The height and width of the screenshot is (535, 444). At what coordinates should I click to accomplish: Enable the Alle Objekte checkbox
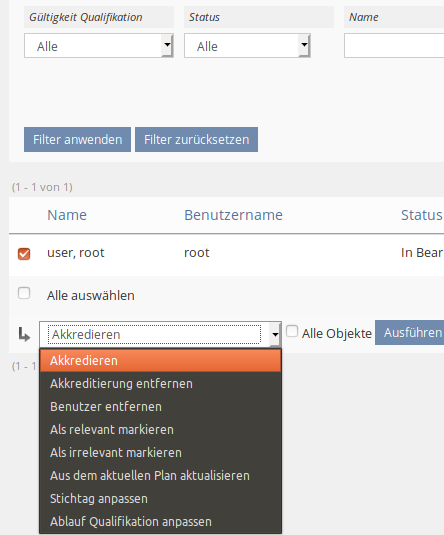click(x=292, y=331)
